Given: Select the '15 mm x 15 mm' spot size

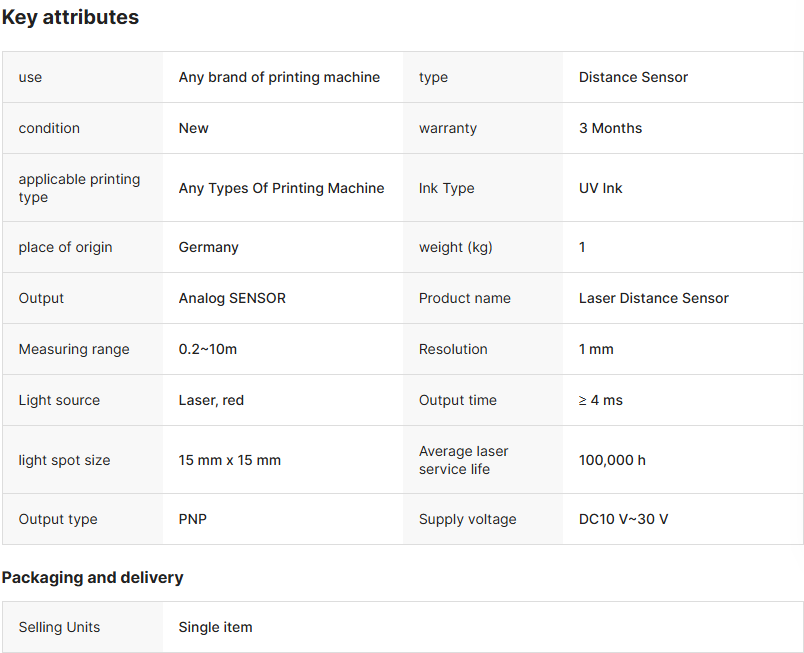Looking at the screenshot, I should [x=229, y=460].
